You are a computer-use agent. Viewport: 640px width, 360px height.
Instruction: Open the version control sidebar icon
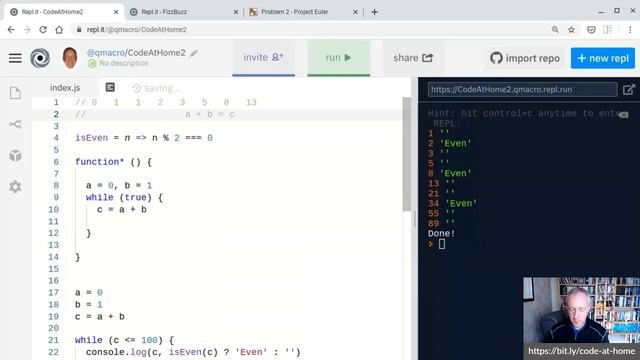click(15, 124)
